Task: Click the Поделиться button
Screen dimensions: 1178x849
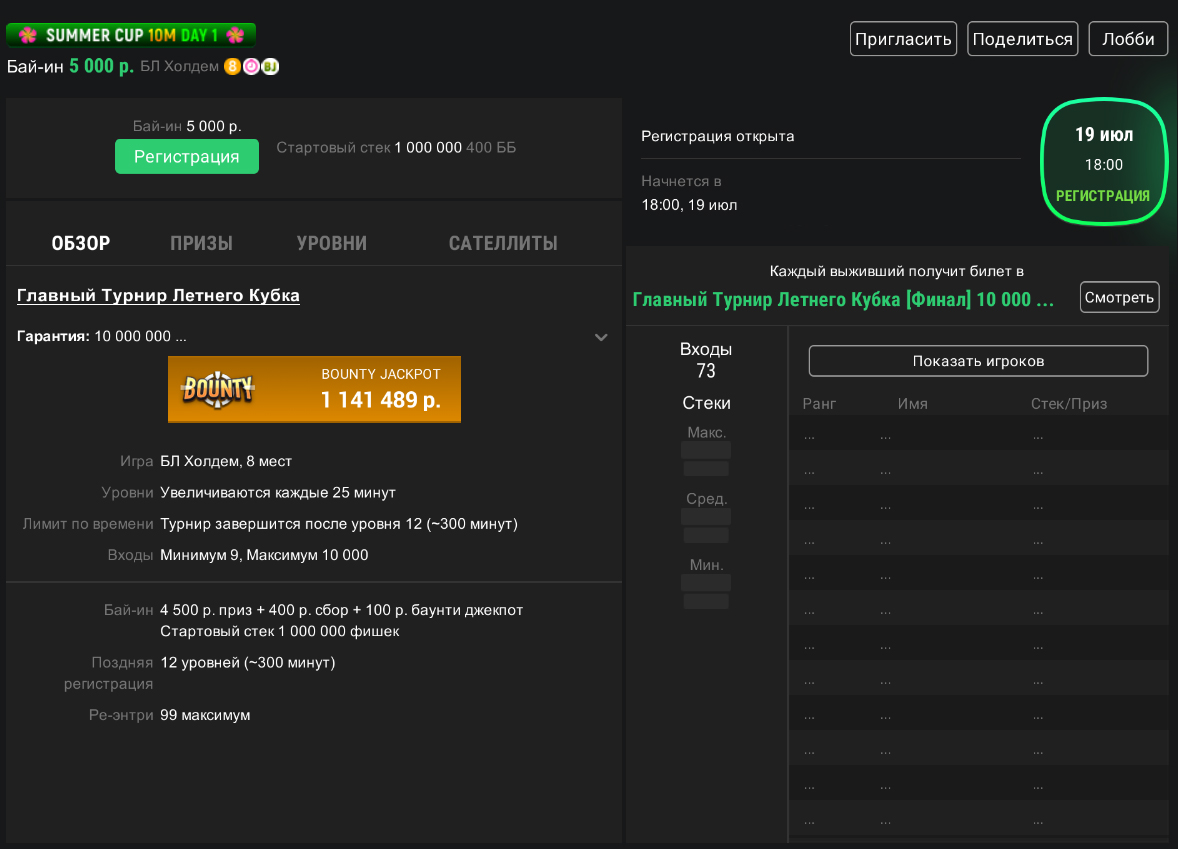Action: pyautogui.click(x=1022, y=39)
